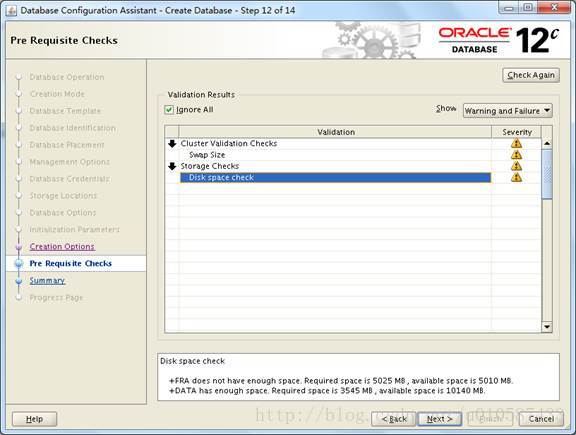Select Storage Checks row

point(335,166)
